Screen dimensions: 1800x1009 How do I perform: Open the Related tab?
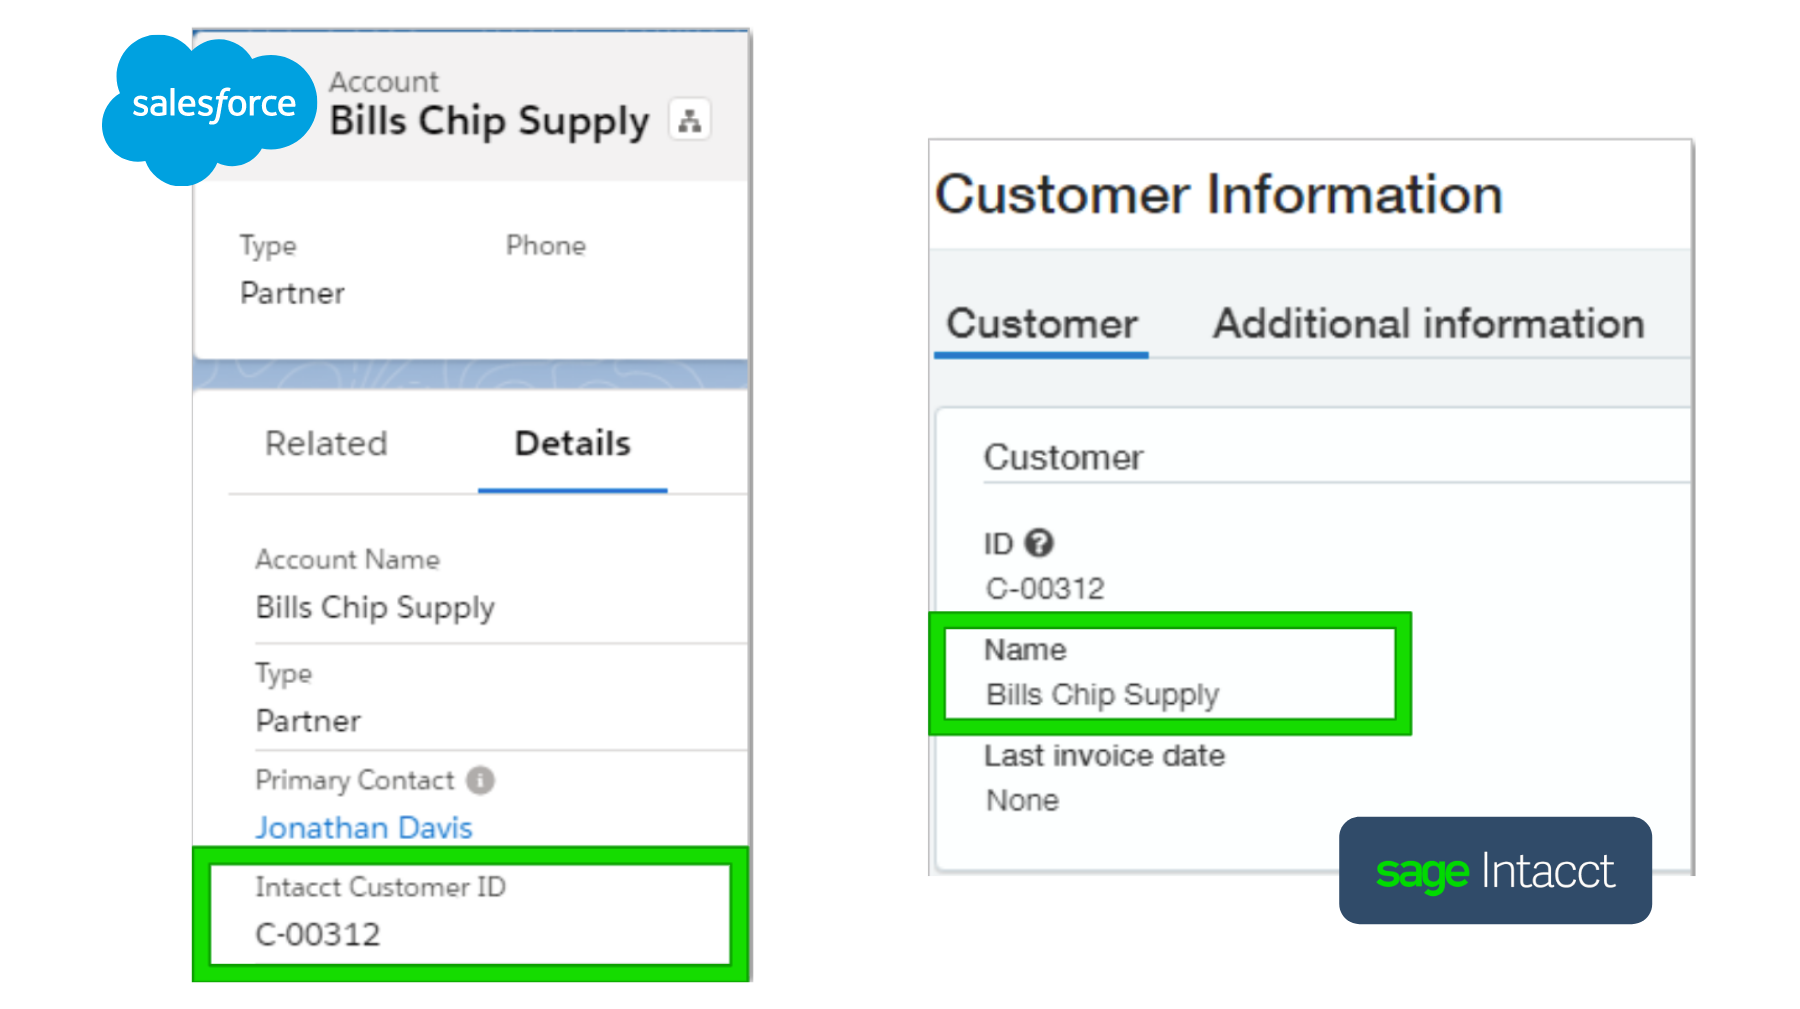[x=326, y=444]
